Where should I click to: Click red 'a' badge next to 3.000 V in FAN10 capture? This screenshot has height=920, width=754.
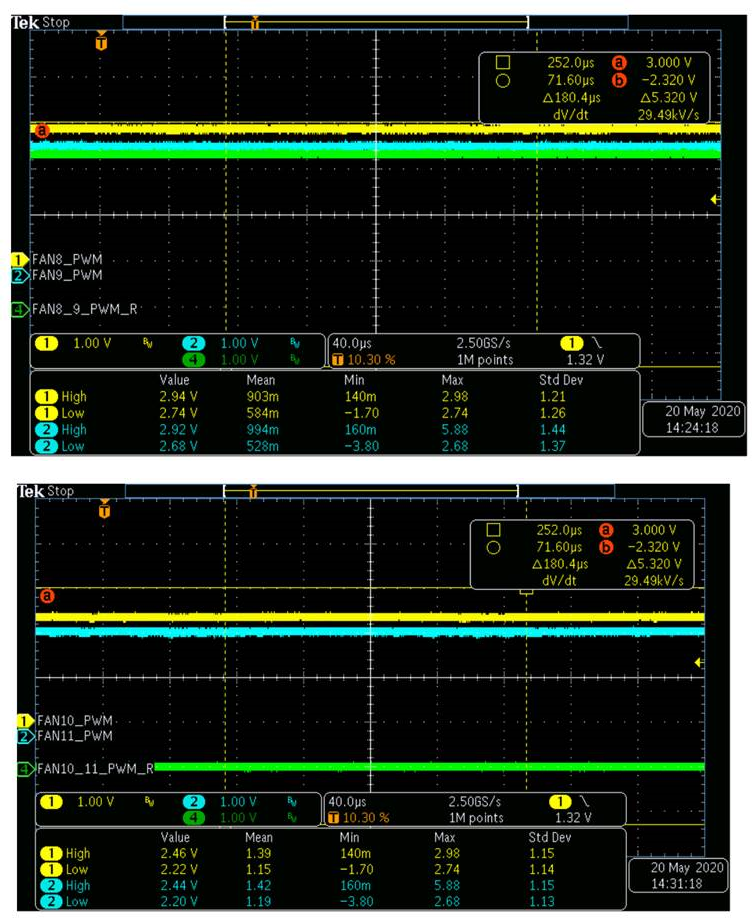(606, 530)
